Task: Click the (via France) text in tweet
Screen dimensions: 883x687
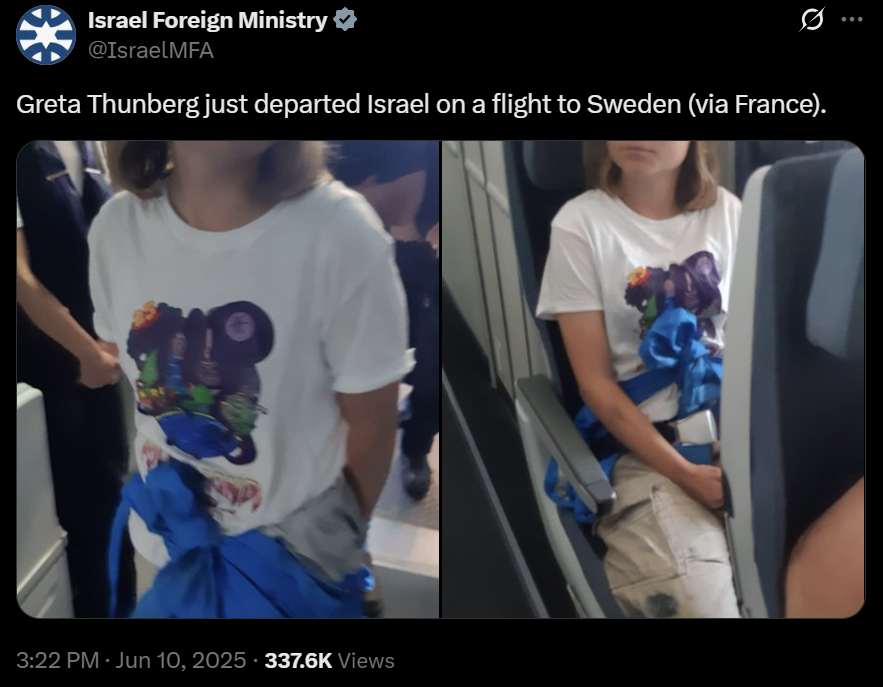Action: pos(757,104)
